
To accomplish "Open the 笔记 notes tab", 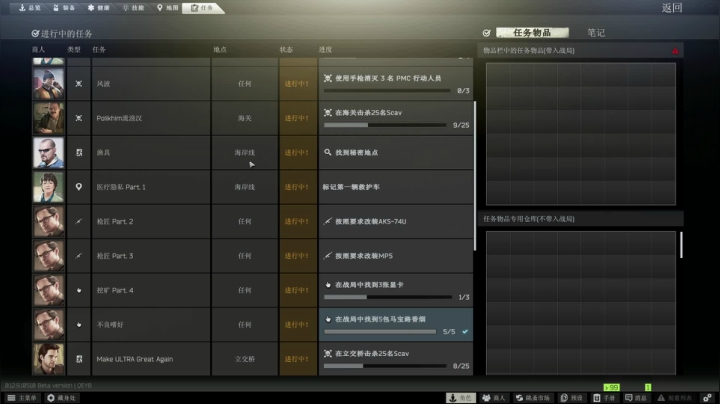I will pos(596,33).
